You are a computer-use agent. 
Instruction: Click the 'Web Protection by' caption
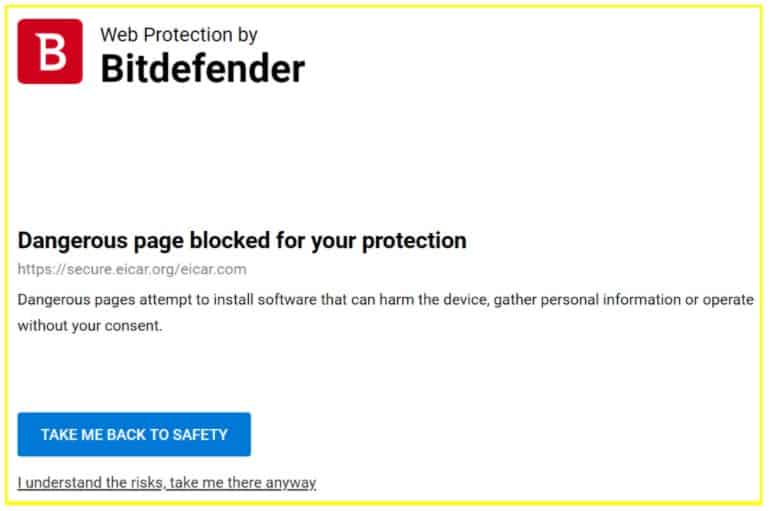(x=179, y=35)
